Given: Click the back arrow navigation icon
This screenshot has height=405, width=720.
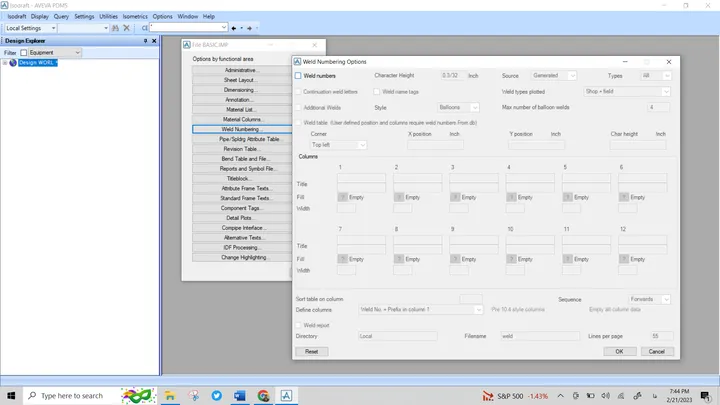Looking at the screenshot, I should click(x=234, y=28).
